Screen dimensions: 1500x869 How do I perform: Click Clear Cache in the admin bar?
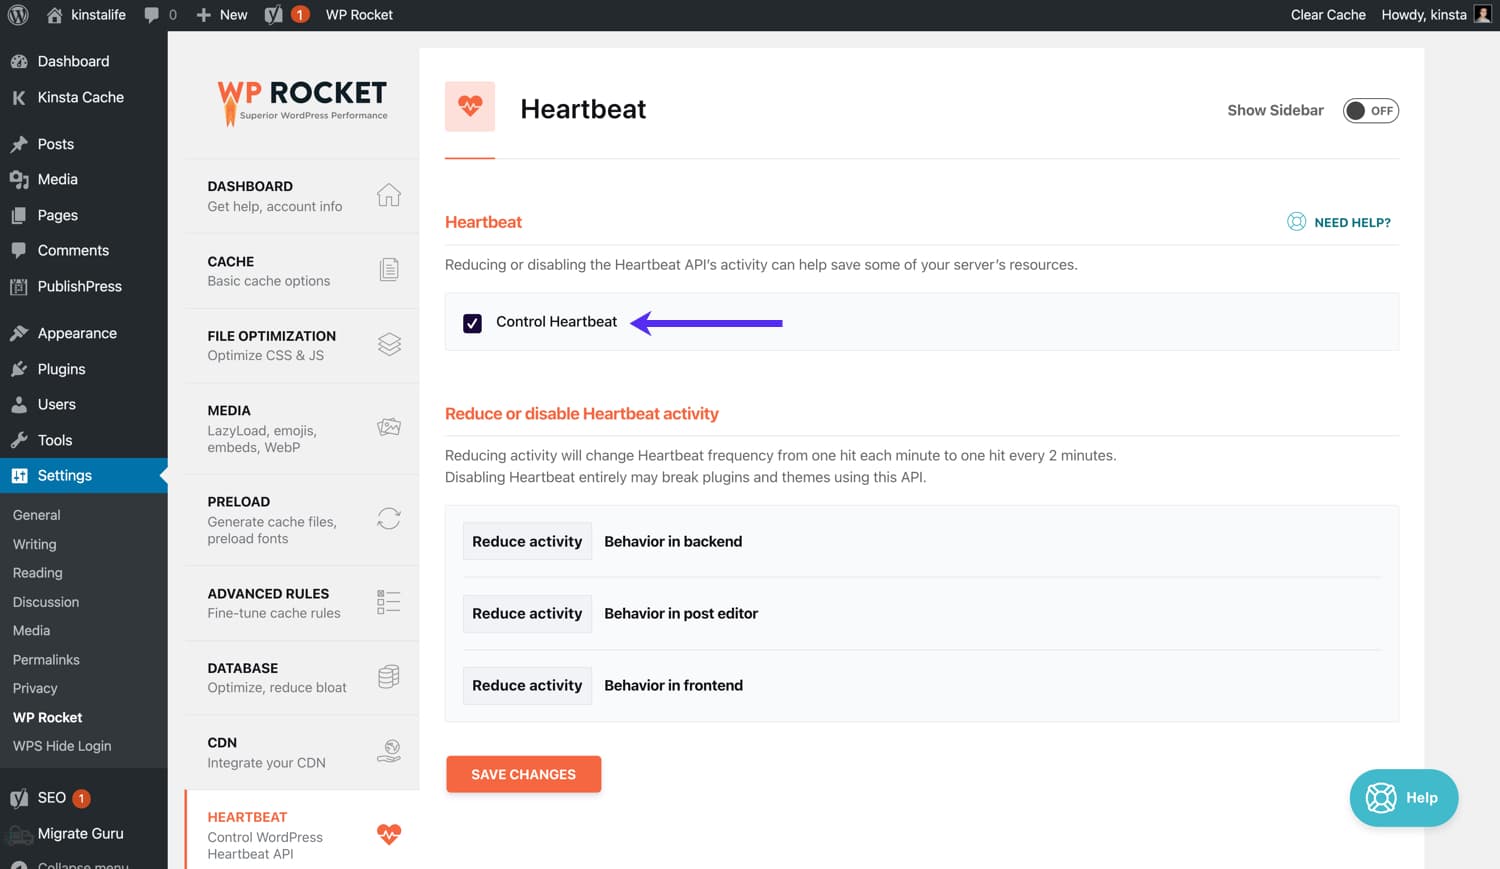click(1328, 14)
